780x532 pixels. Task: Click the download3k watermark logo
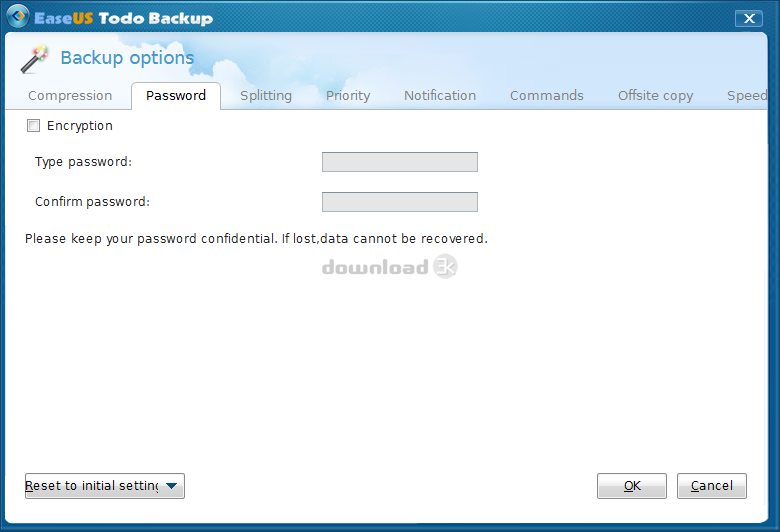(390, 267)
